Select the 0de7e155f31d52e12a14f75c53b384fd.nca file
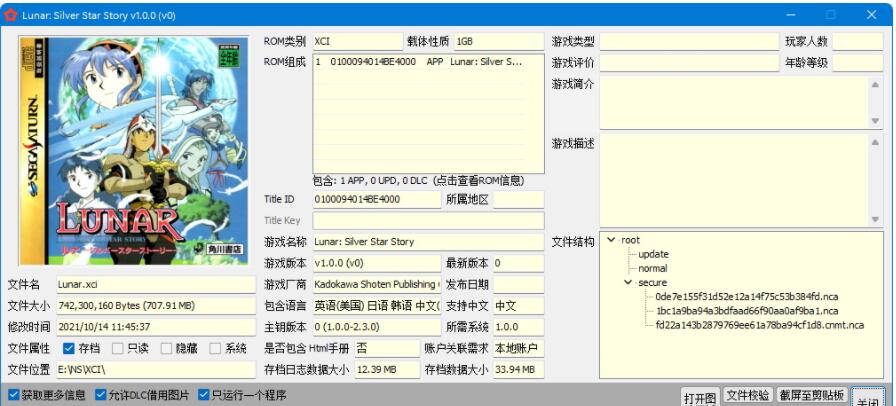The width and height of the screenshot is (896, 406). (747, 297)
